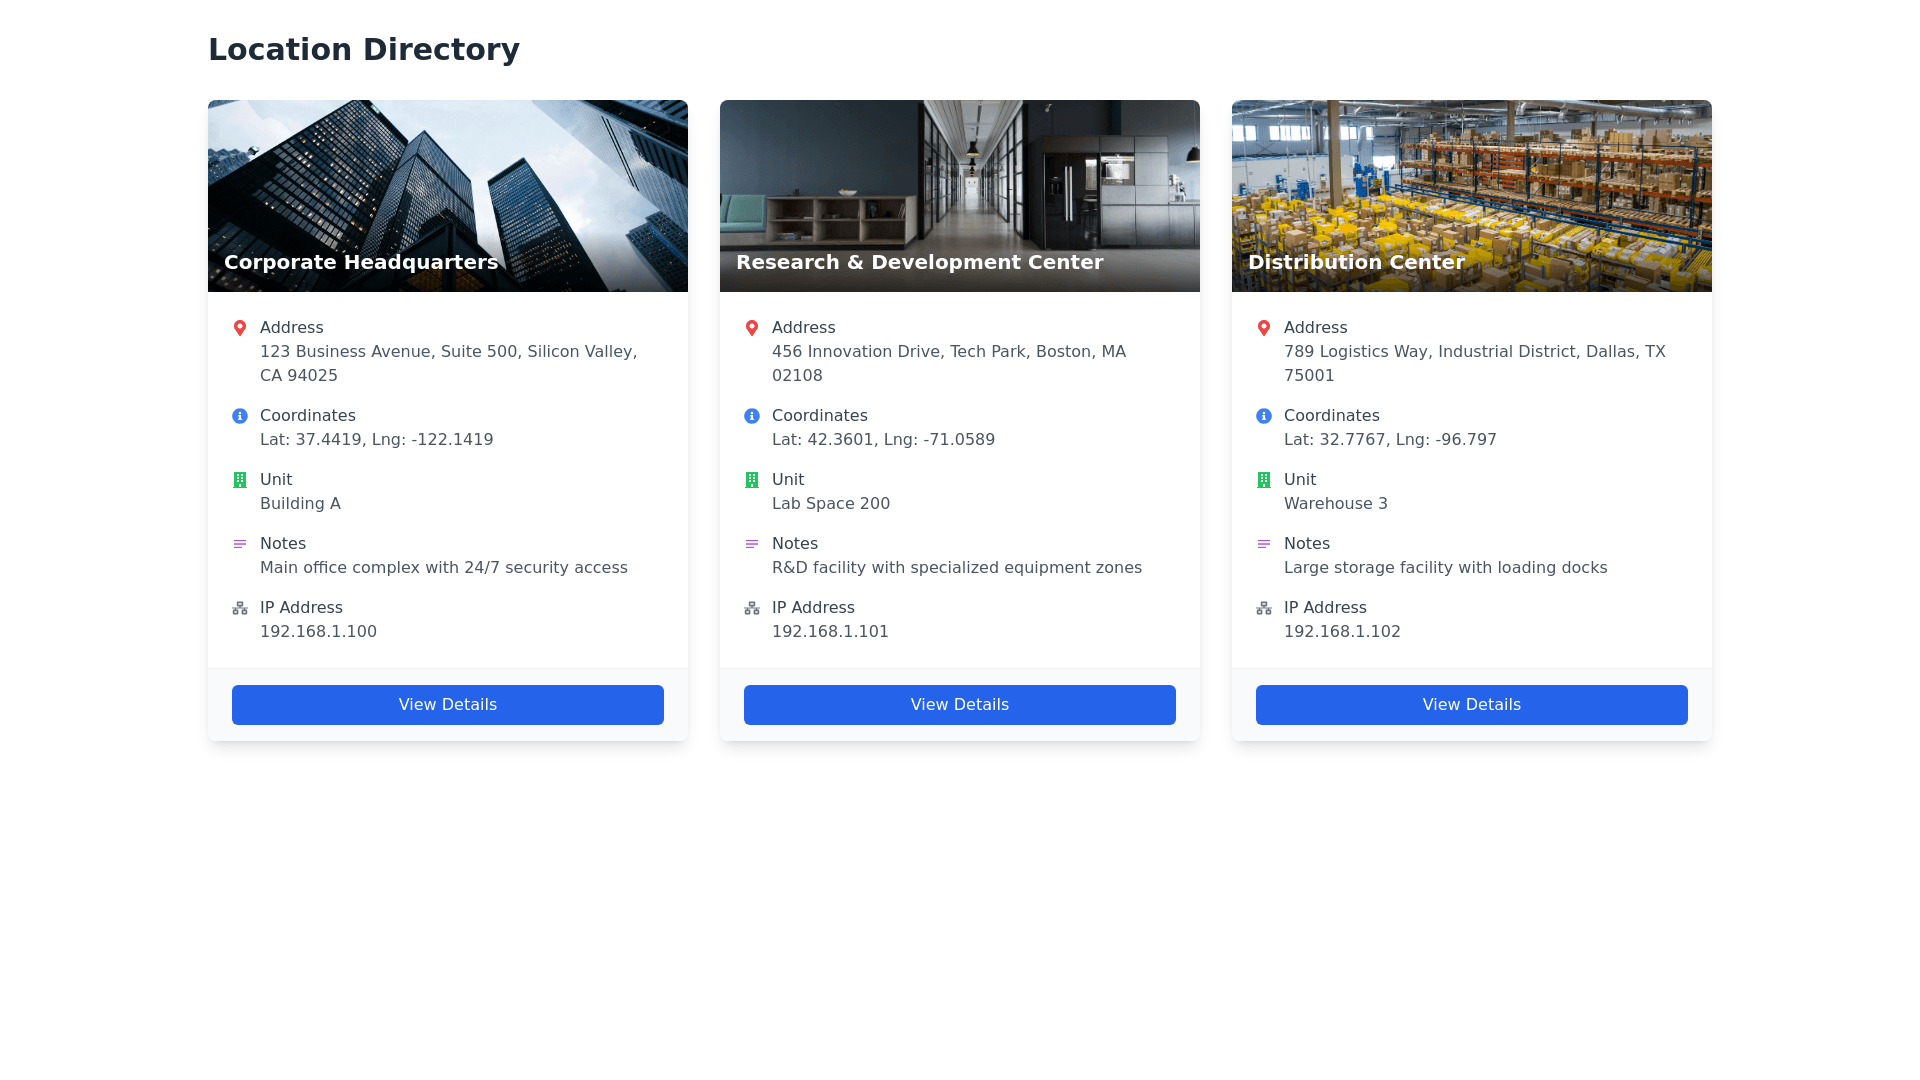Click network icon next to 192.168.1.100
The image size is (1920, 1080).
coord(240,608)
